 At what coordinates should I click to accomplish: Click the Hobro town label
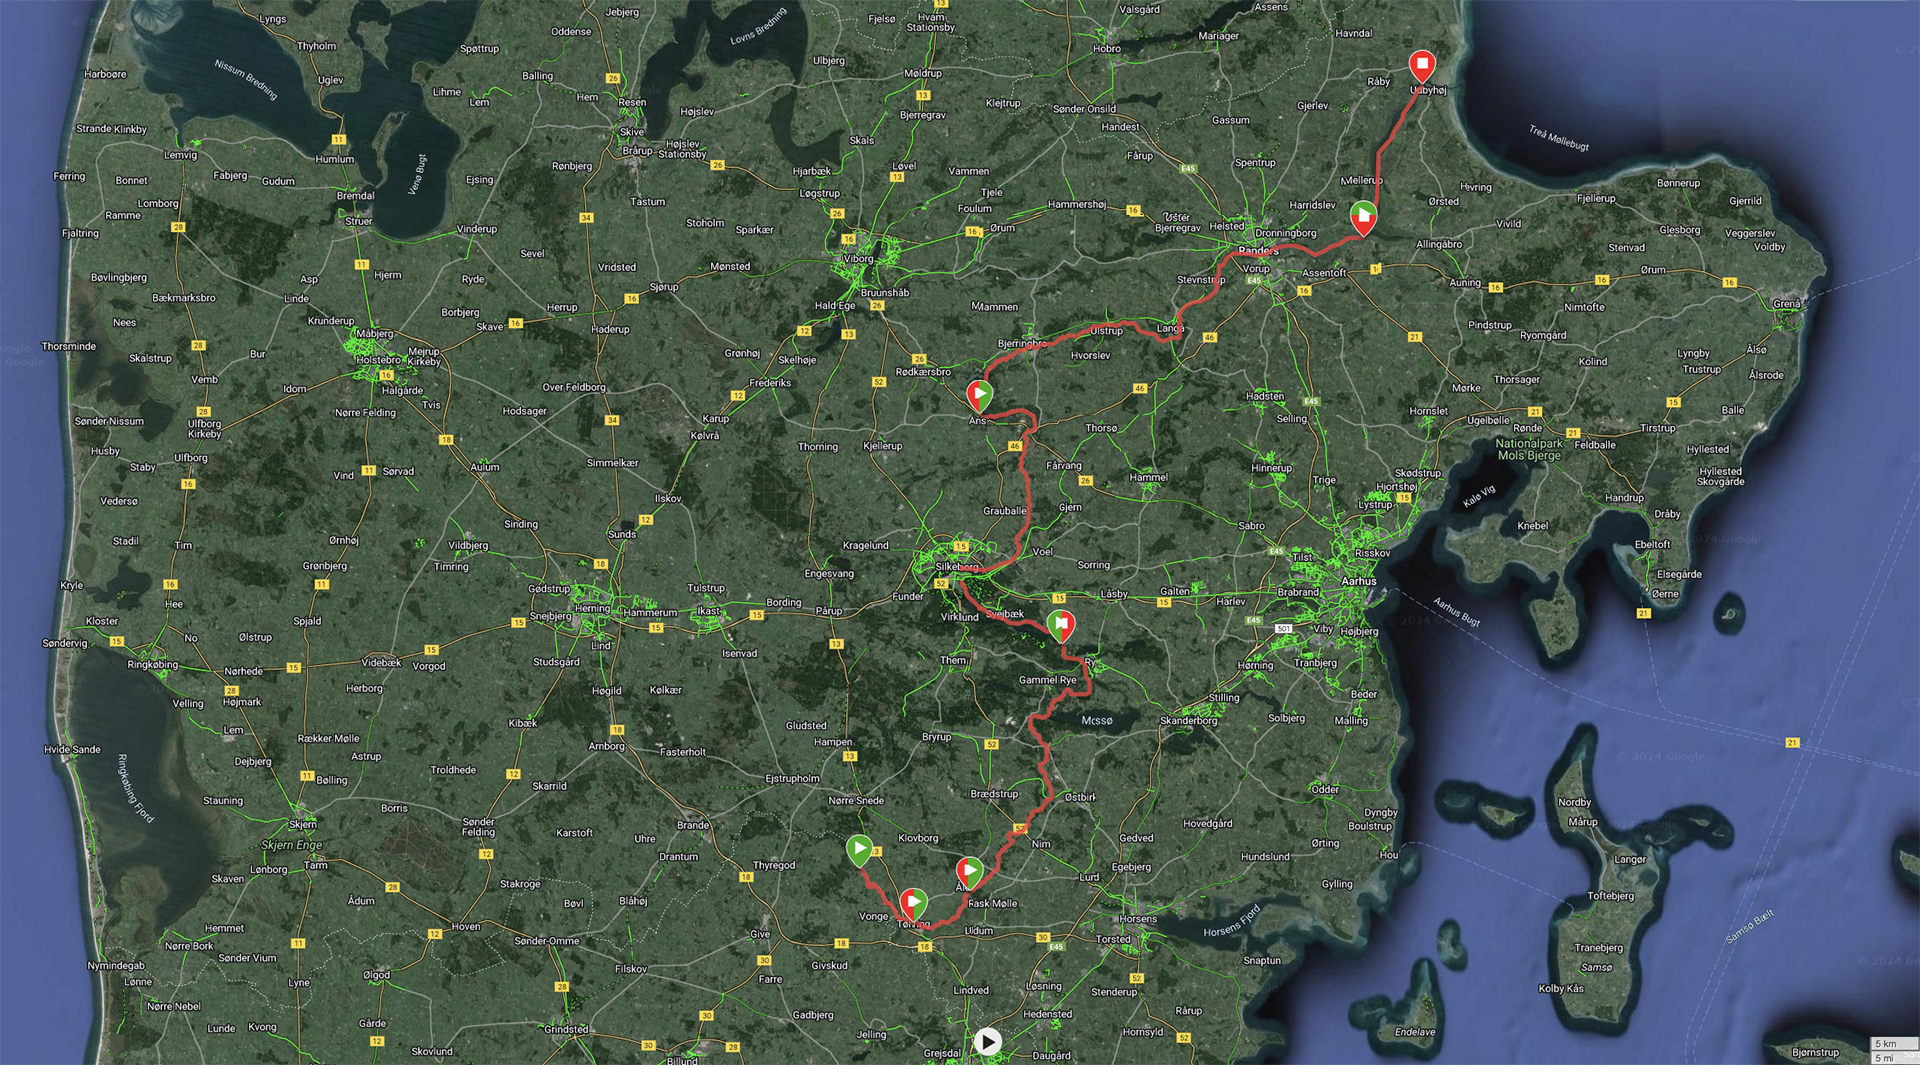point(1107,48)
